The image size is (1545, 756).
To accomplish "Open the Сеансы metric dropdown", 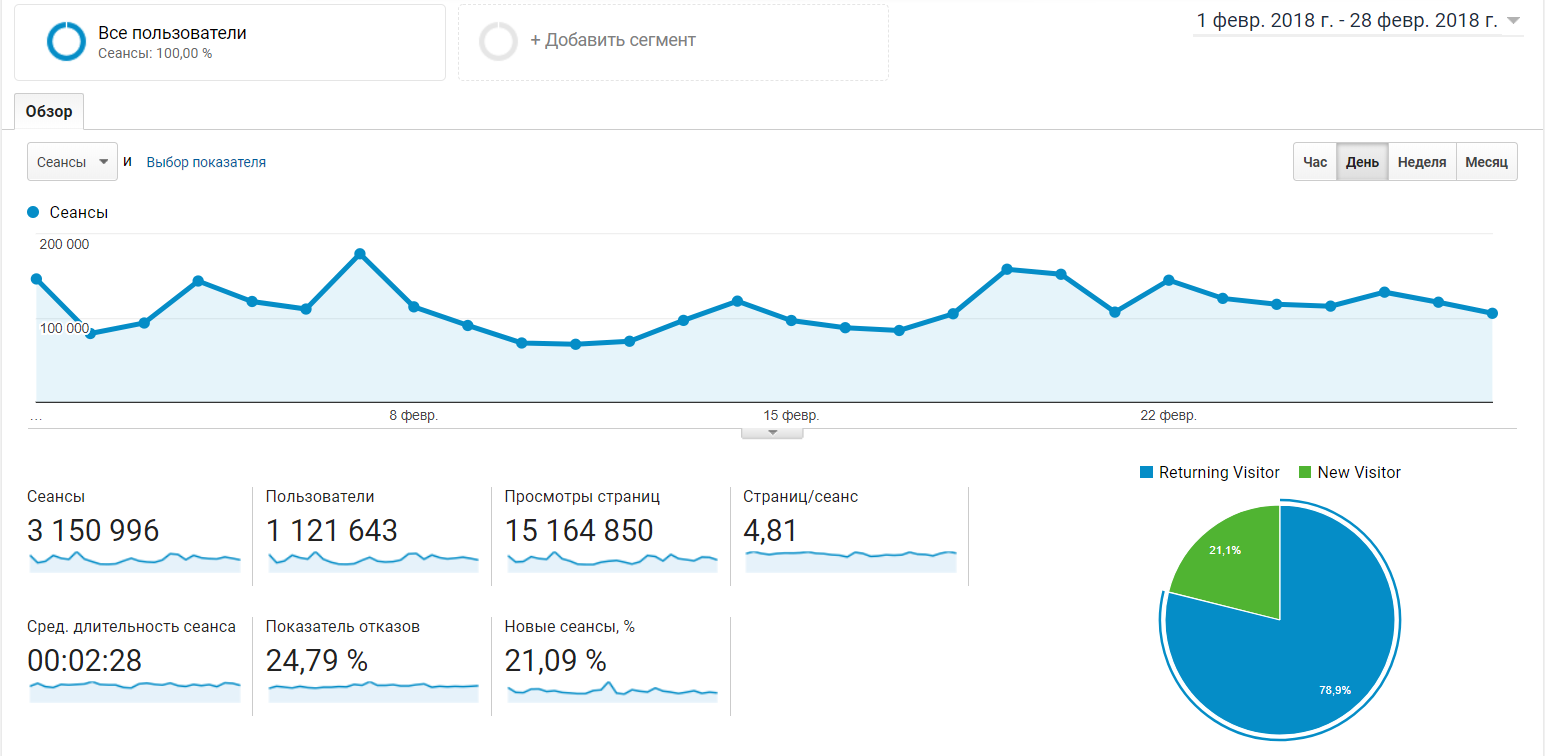I will [72, 162].
